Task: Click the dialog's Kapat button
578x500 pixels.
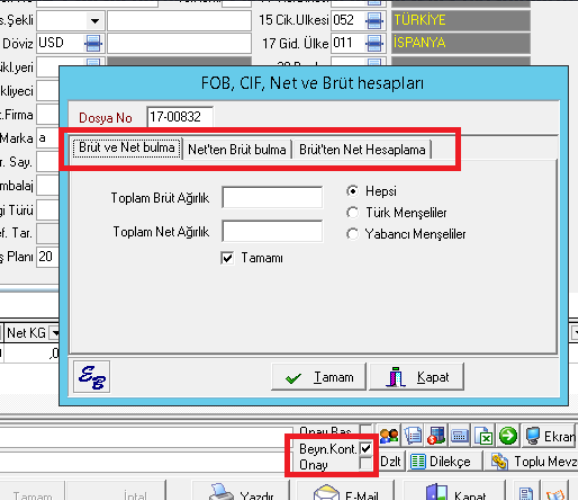Action: point(417,377)
